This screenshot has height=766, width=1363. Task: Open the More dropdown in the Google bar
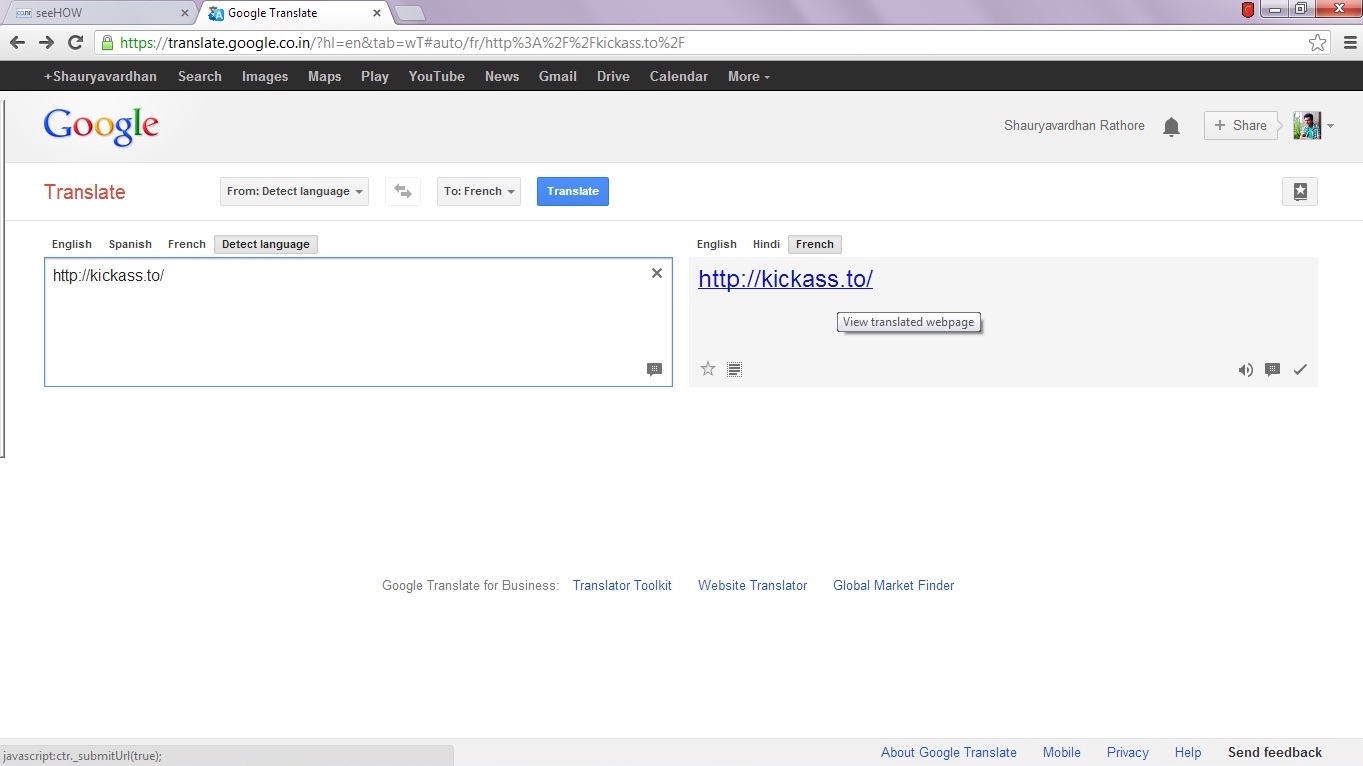pos(749,76)
